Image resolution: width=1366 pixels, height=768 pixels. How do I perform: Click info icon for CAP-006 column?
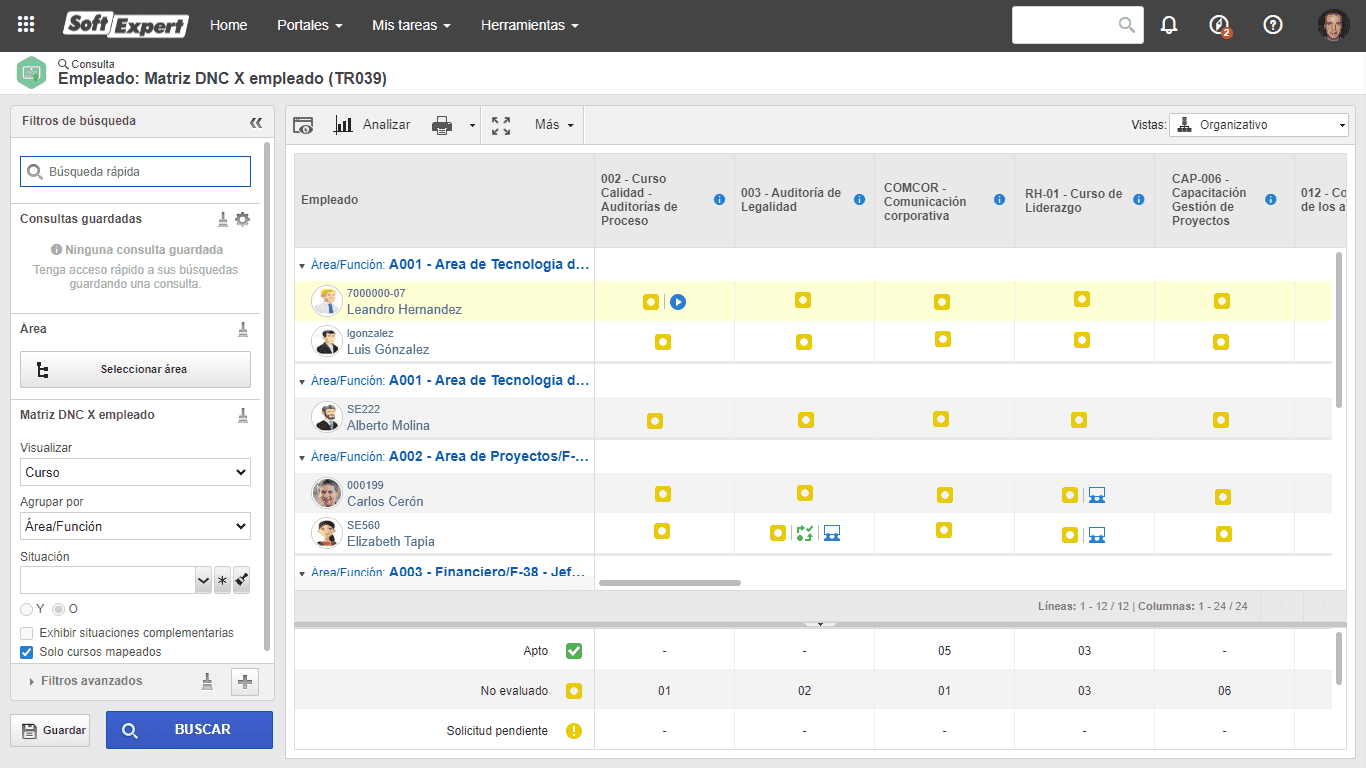coord(1271,200)
